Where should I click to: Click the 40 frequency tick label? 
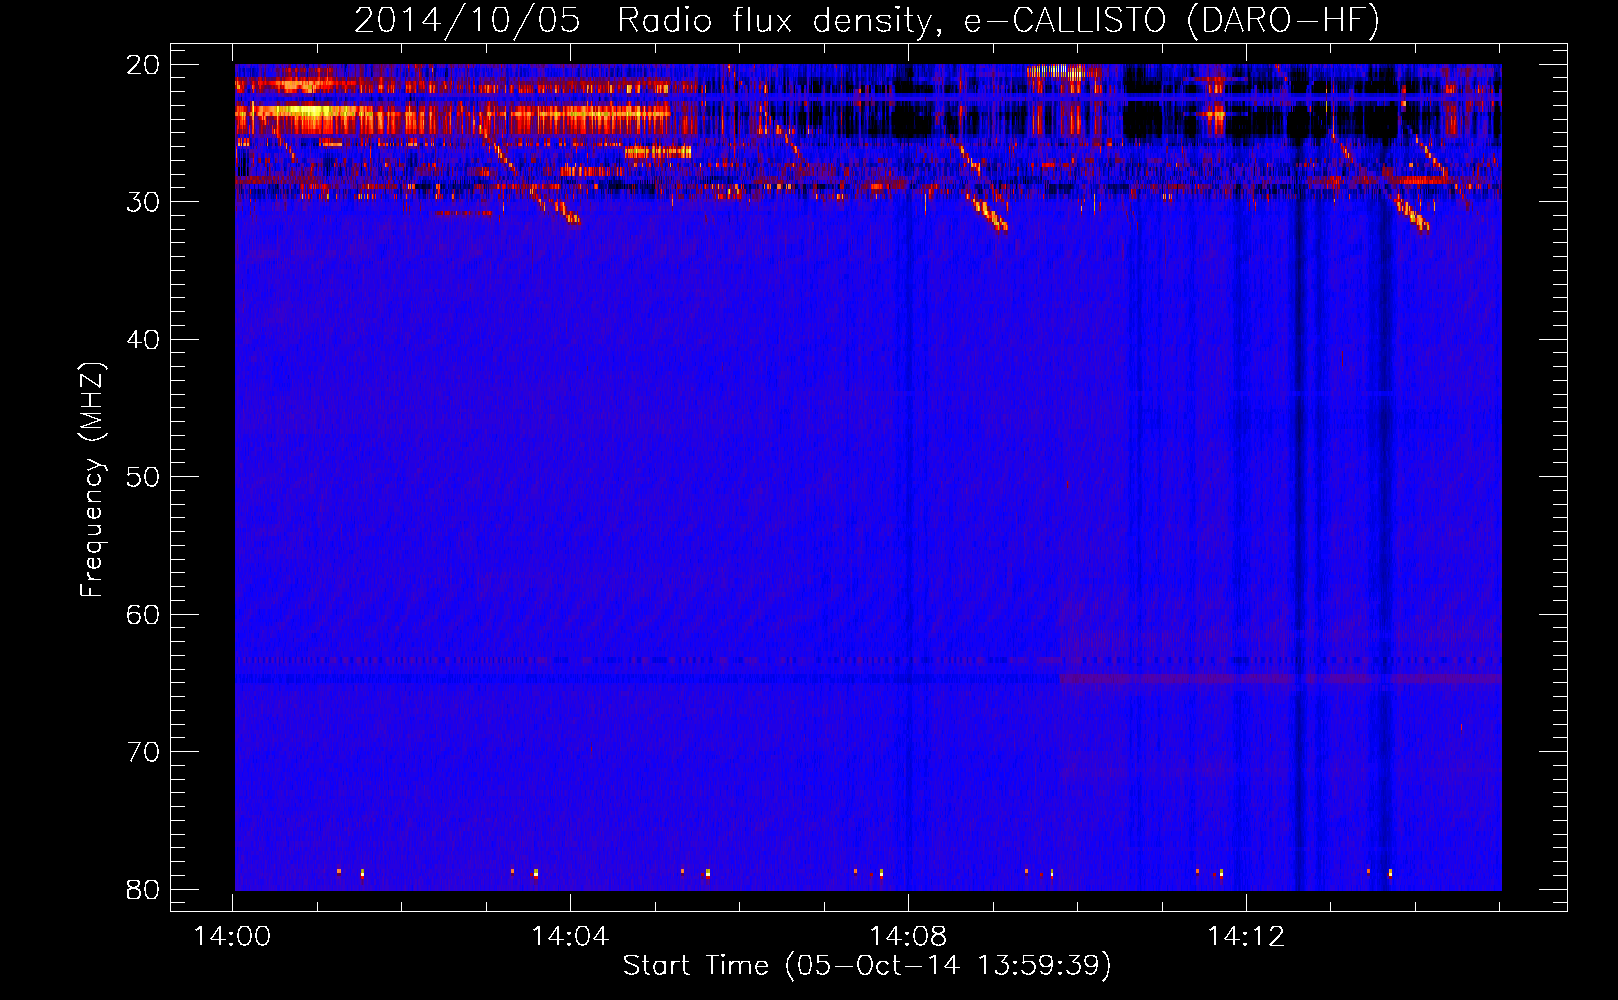click(143, 339)
